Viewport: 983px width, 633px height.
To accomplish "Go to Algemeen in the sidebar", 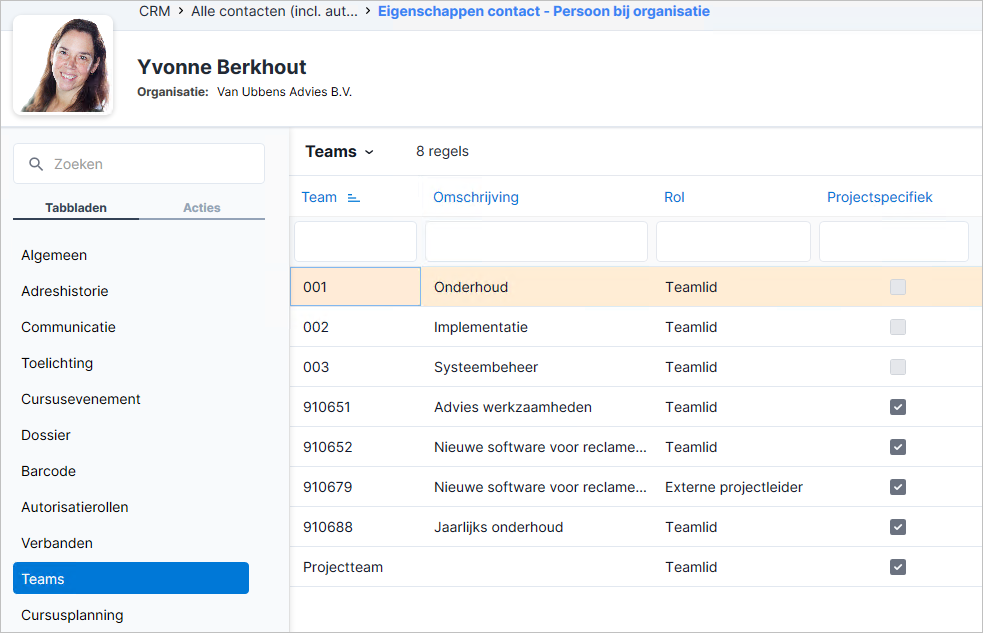I will [54, 255].
